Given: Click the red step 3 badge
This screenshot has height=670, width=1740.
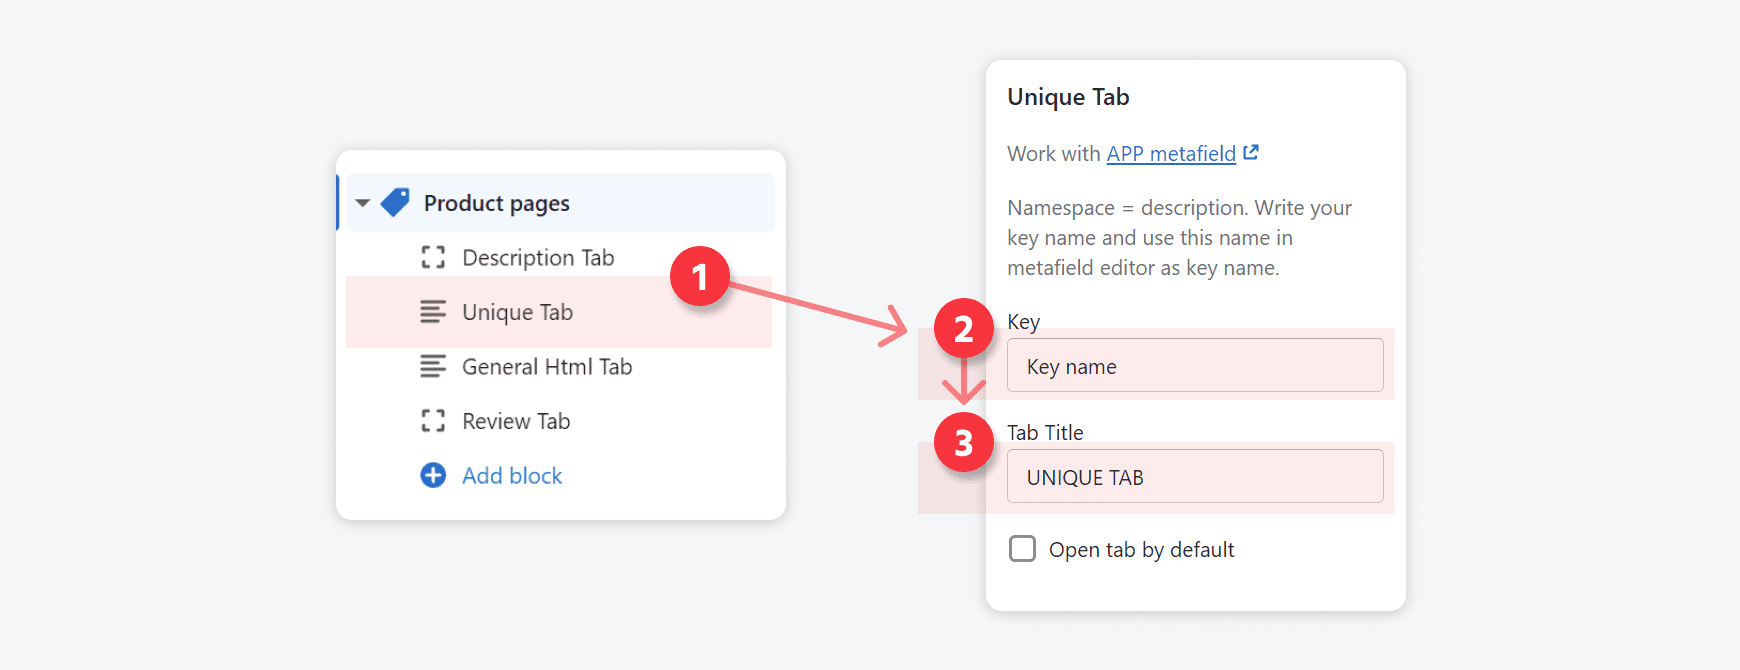Looking at the screenshot, I should pos(963,442).
